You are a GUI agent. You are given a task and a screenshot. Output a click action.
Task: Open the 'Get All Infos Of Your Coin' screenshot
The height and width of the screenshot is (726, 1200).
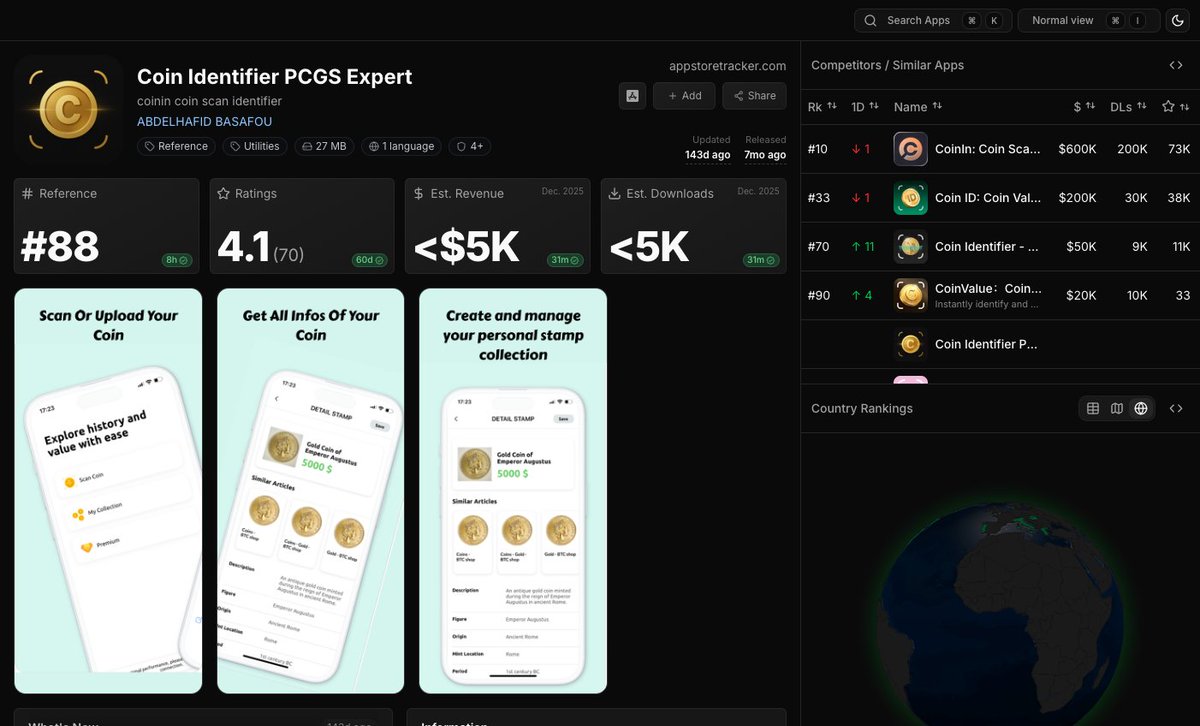311,491
